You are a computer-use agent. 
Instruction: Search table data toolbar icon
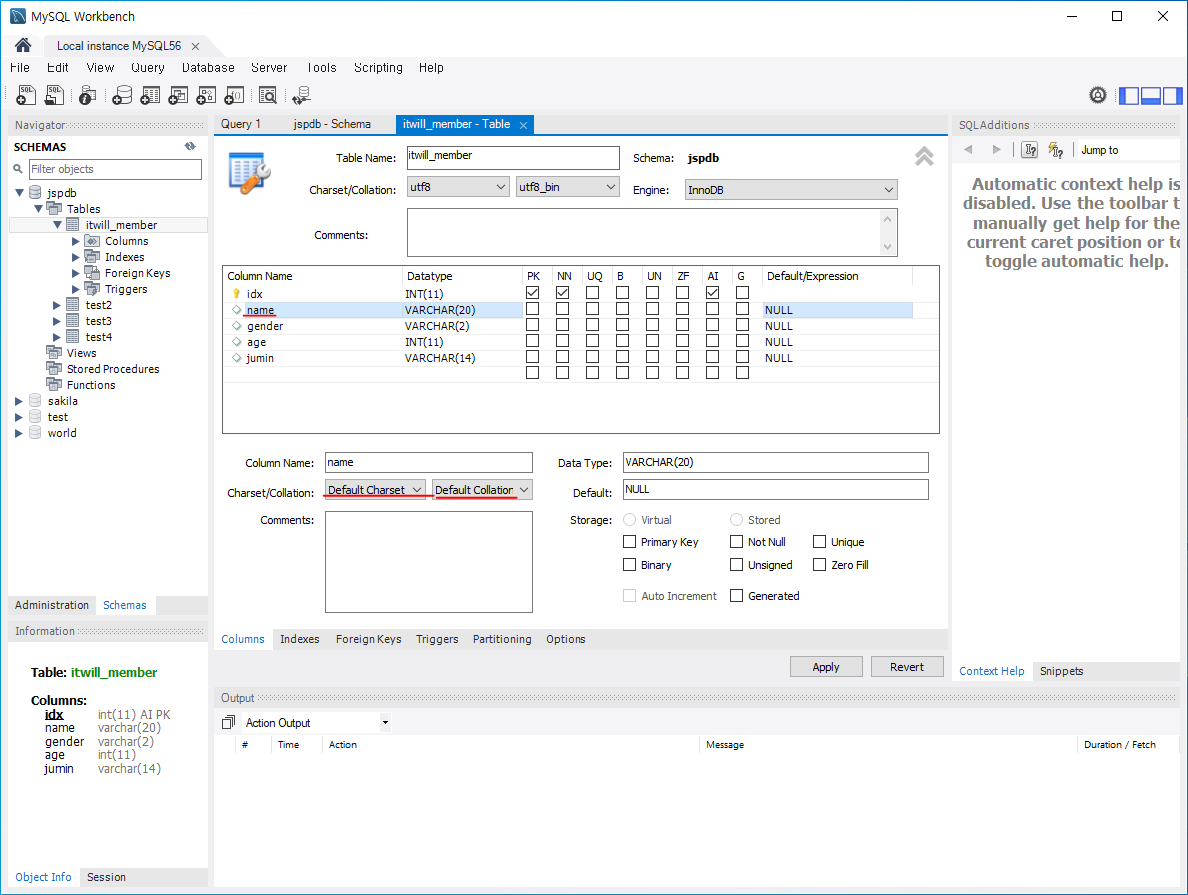(268, 95)
